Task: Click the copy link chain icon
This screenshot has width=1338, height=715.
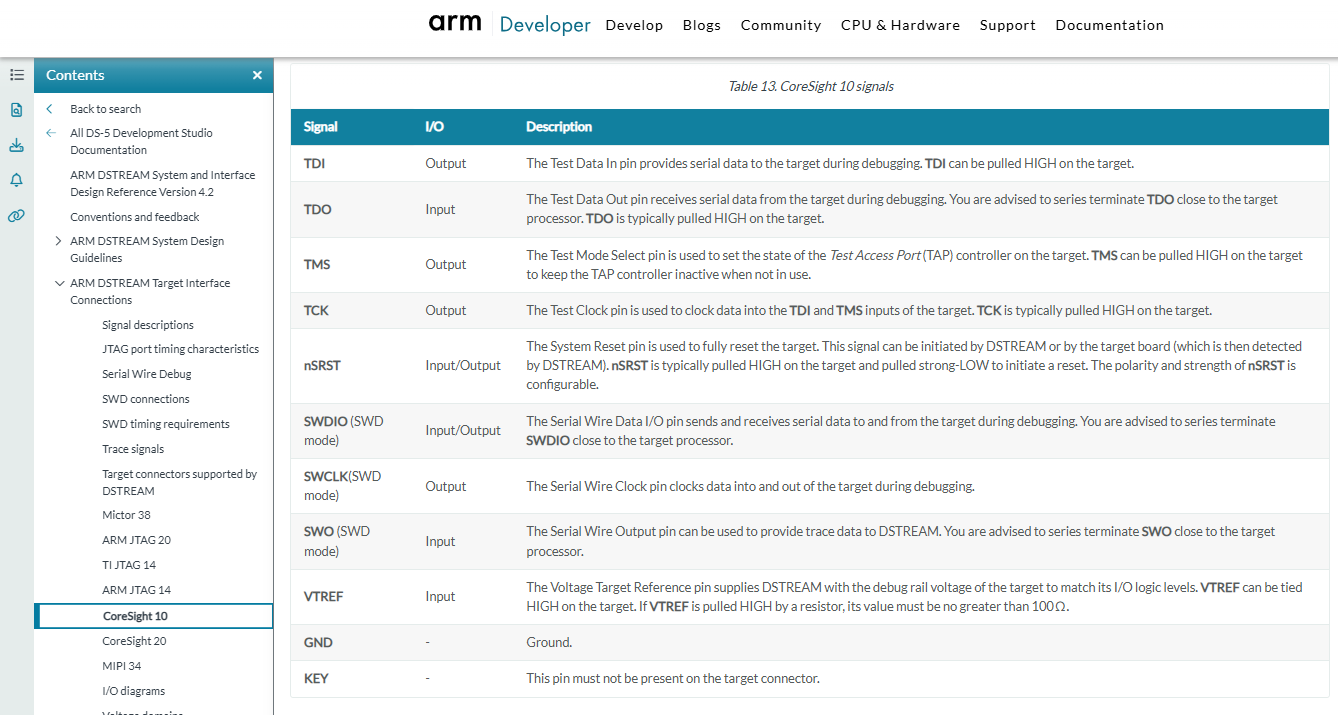Action: [17, 215]
